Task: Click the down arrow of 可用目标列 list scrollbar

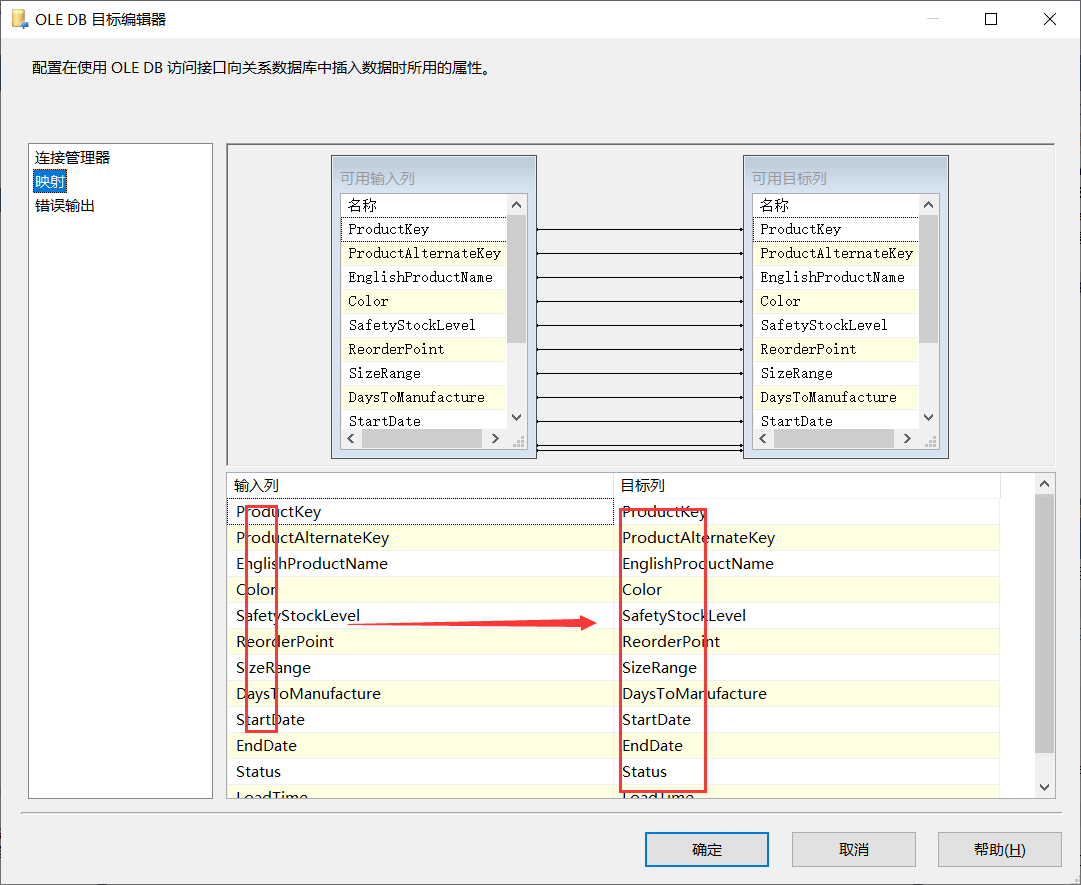Action: [x=929, y=418]
